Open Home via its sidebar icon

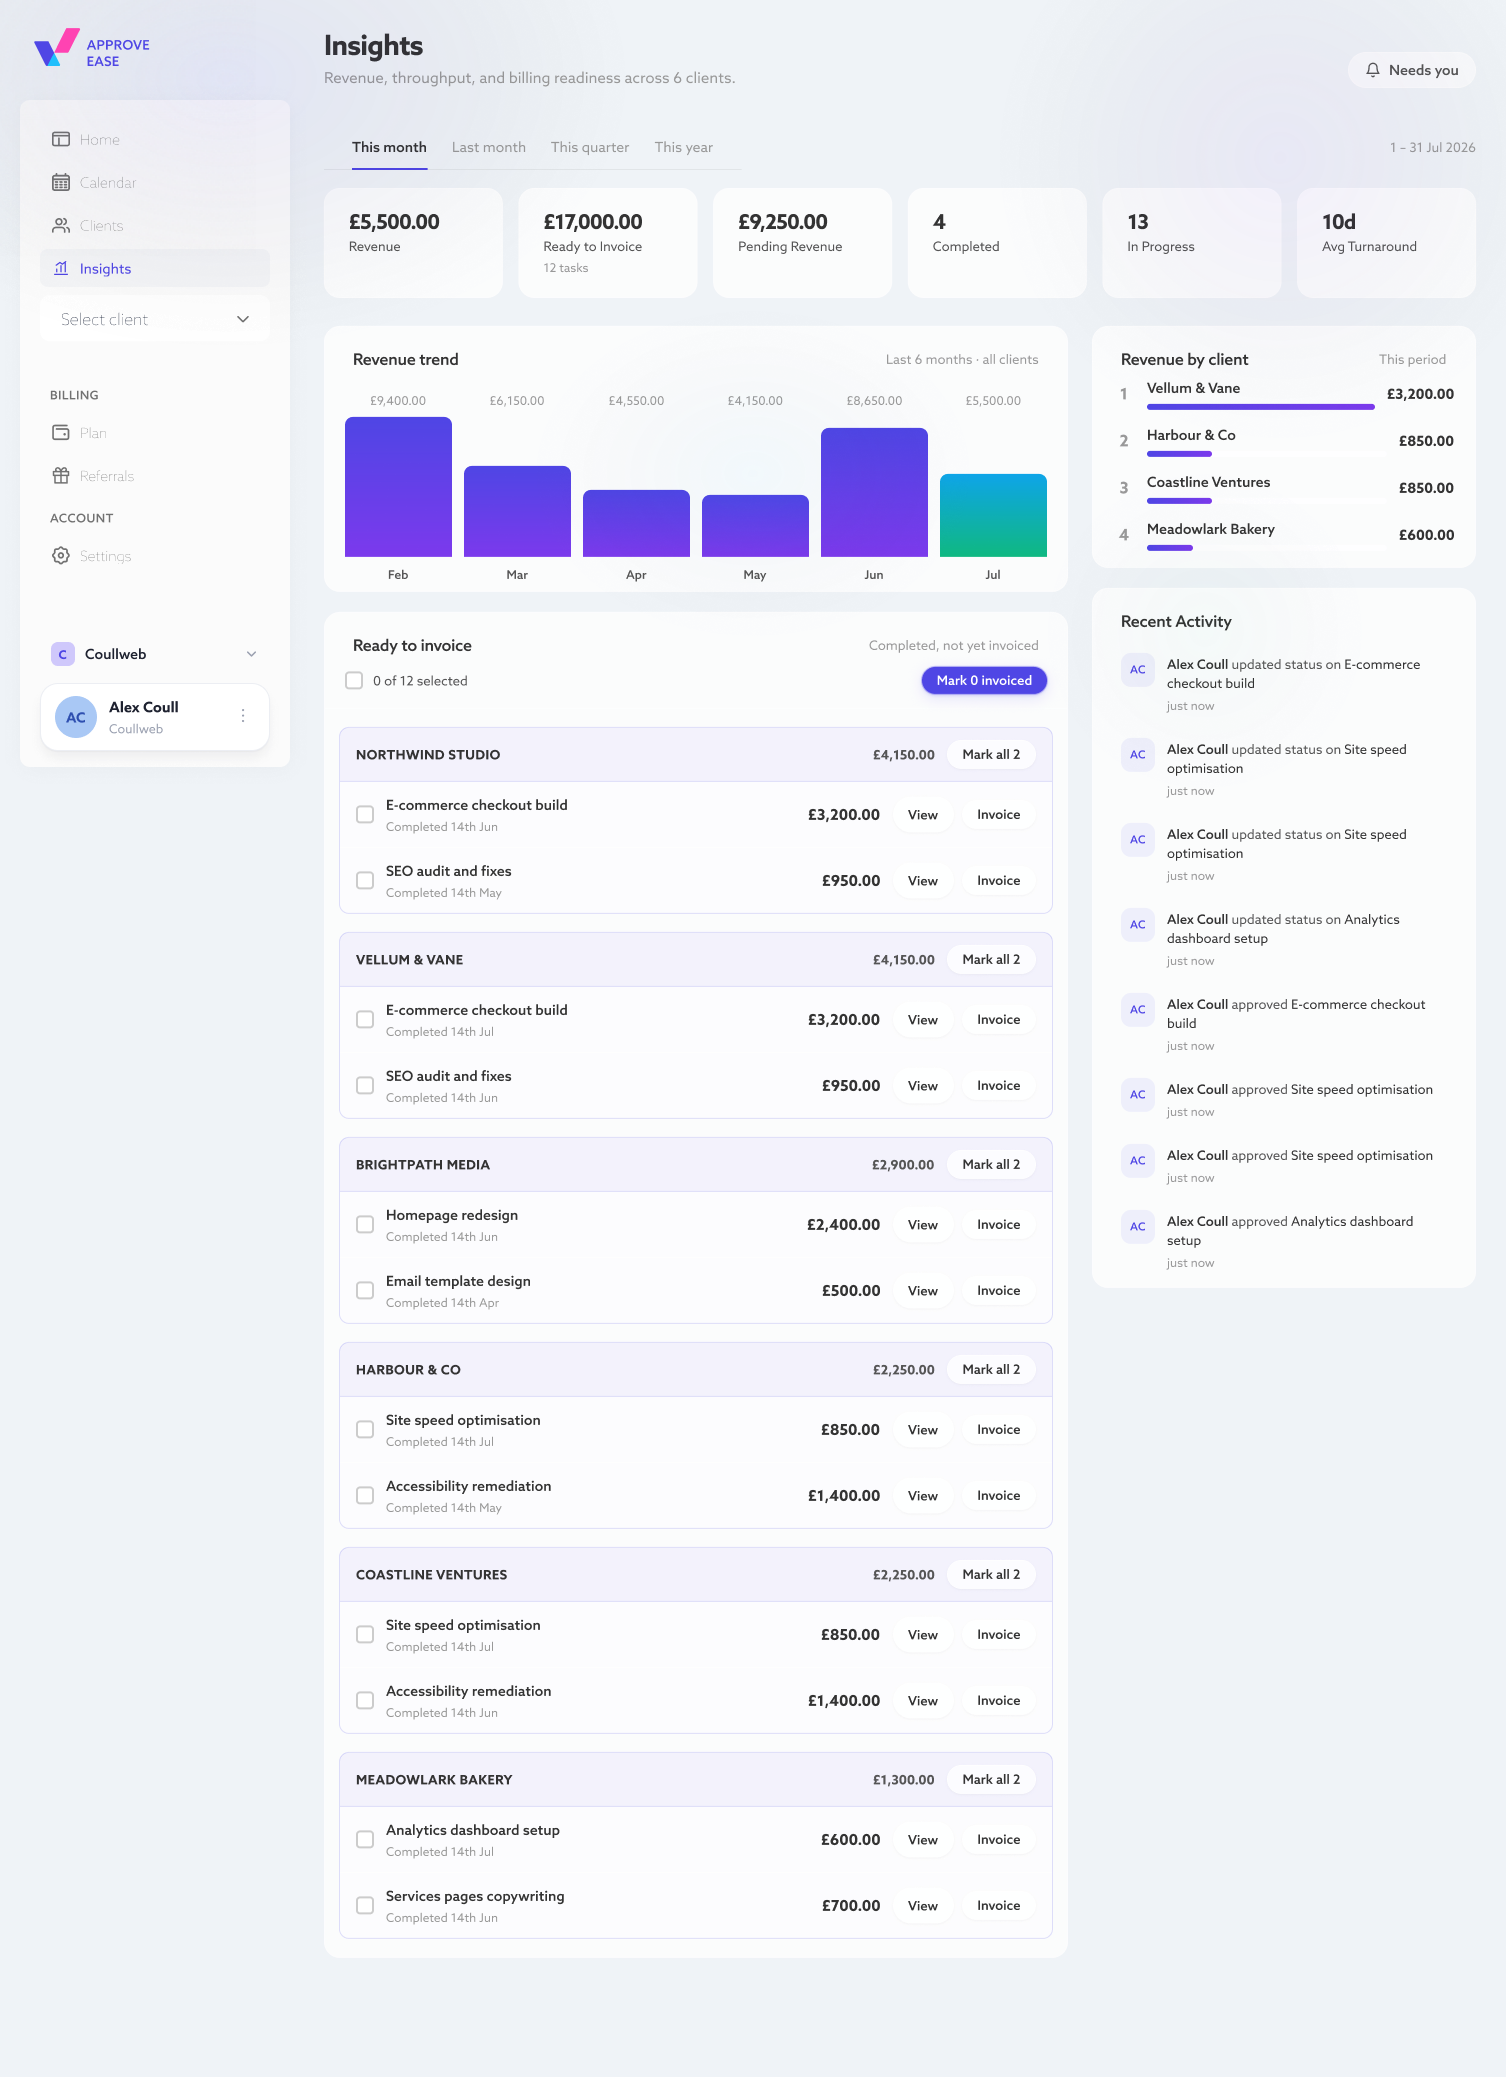pyautogui.click(x=61, y=139)
